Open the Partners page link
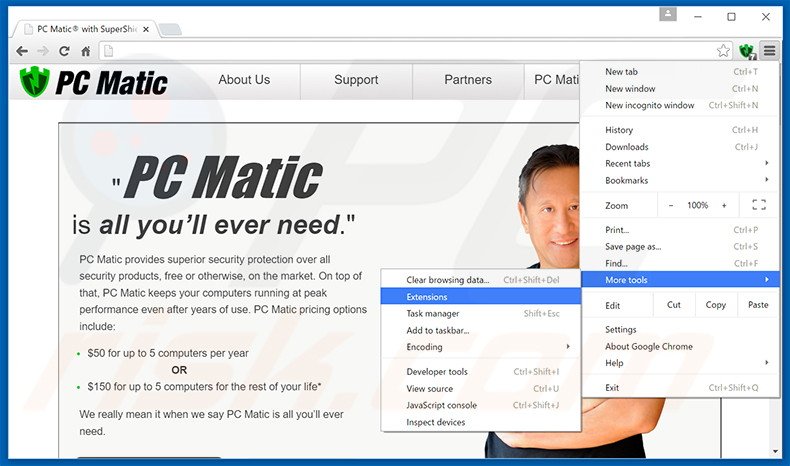Screen dimensions: 790x466 468,80
